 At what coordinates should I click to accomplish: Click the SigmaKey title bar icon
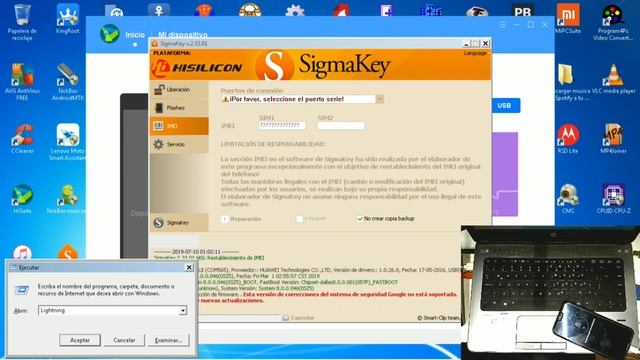(x=155, y=43)
